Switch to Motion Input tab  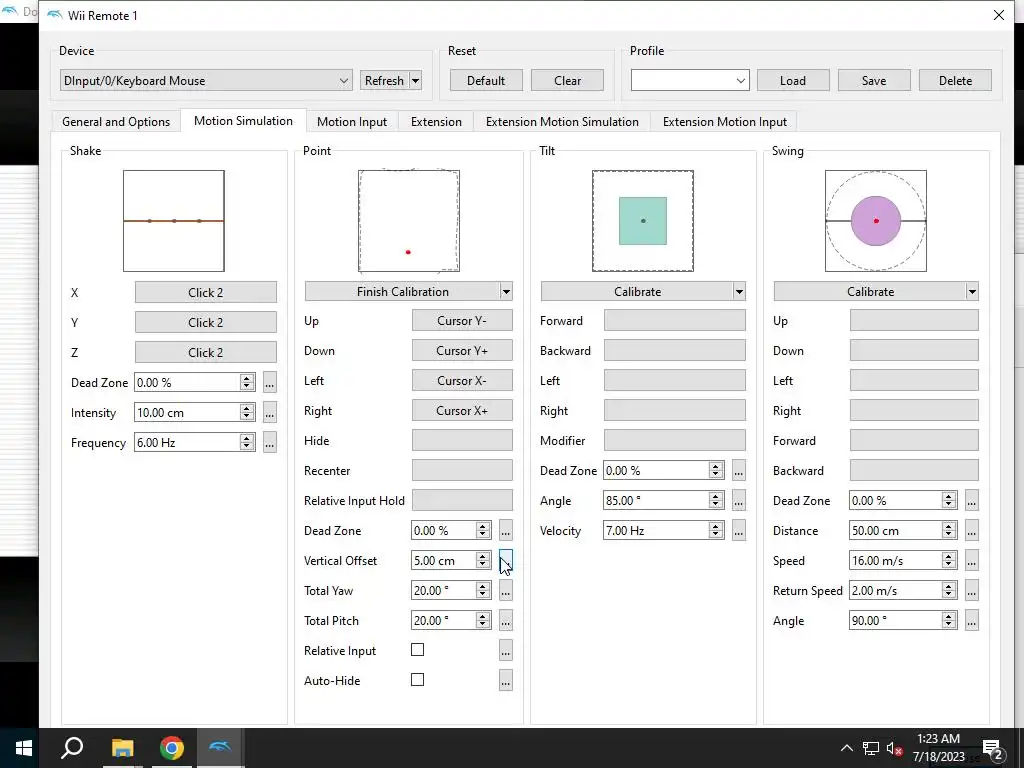tap(352, 122)
